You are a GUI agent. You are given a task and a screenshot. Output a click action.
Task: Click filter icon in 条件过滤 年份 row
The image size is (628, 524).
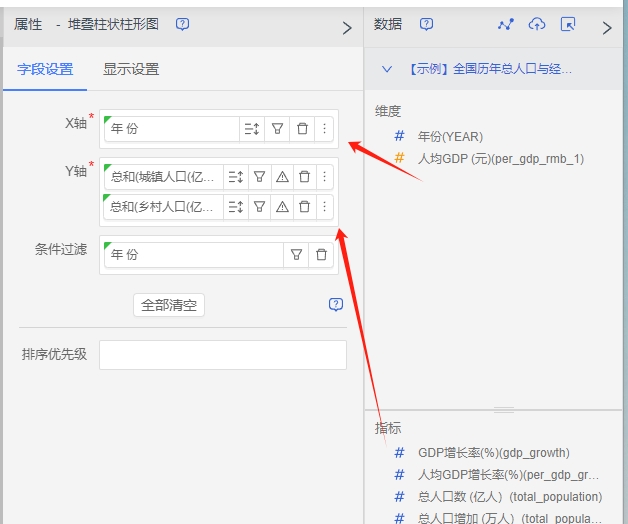coord(296,255)
